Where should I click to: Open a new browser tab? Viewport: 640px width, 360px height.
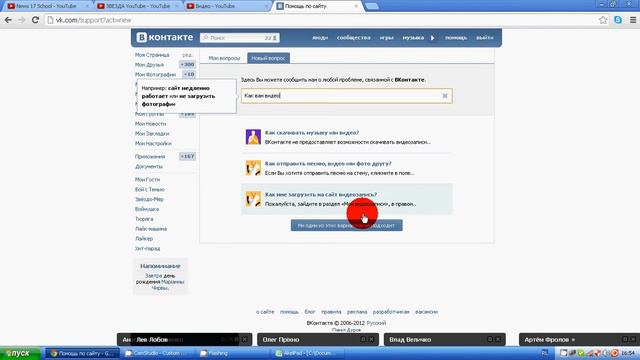pyautogui.click(x=371, y=6)
